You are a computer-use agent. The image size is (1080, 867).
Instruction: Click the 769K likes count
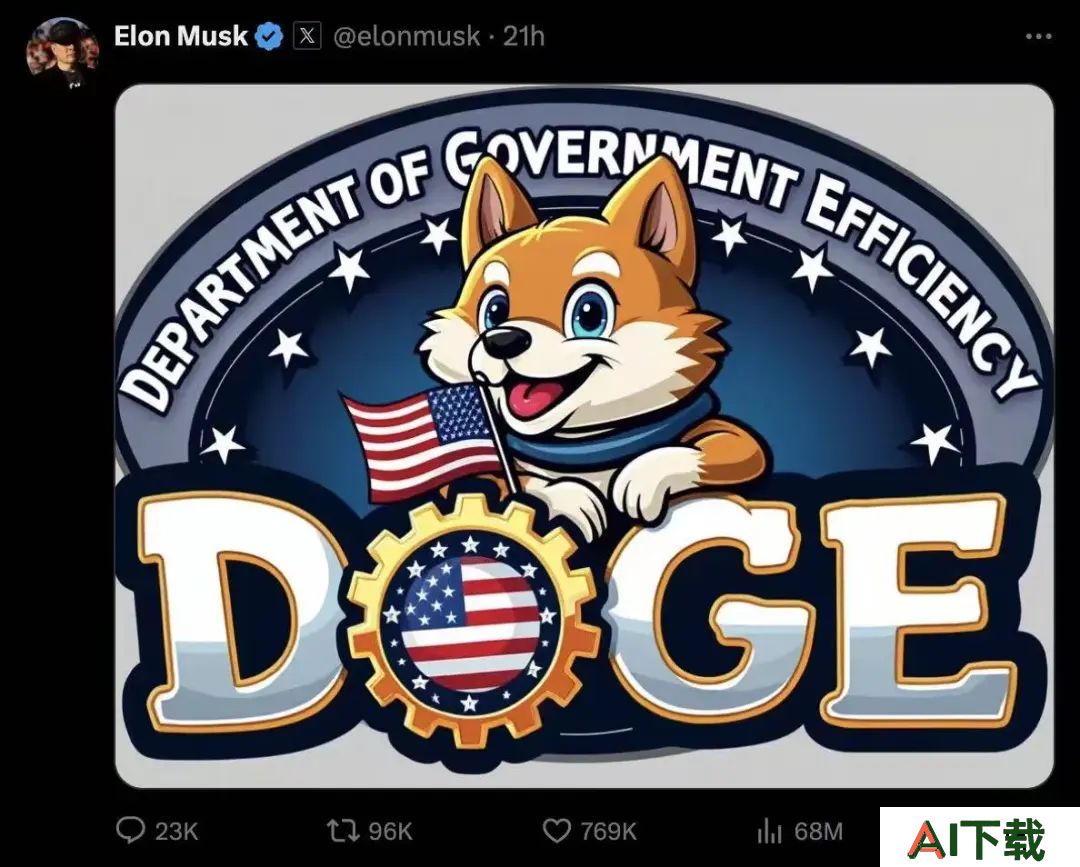608,831
